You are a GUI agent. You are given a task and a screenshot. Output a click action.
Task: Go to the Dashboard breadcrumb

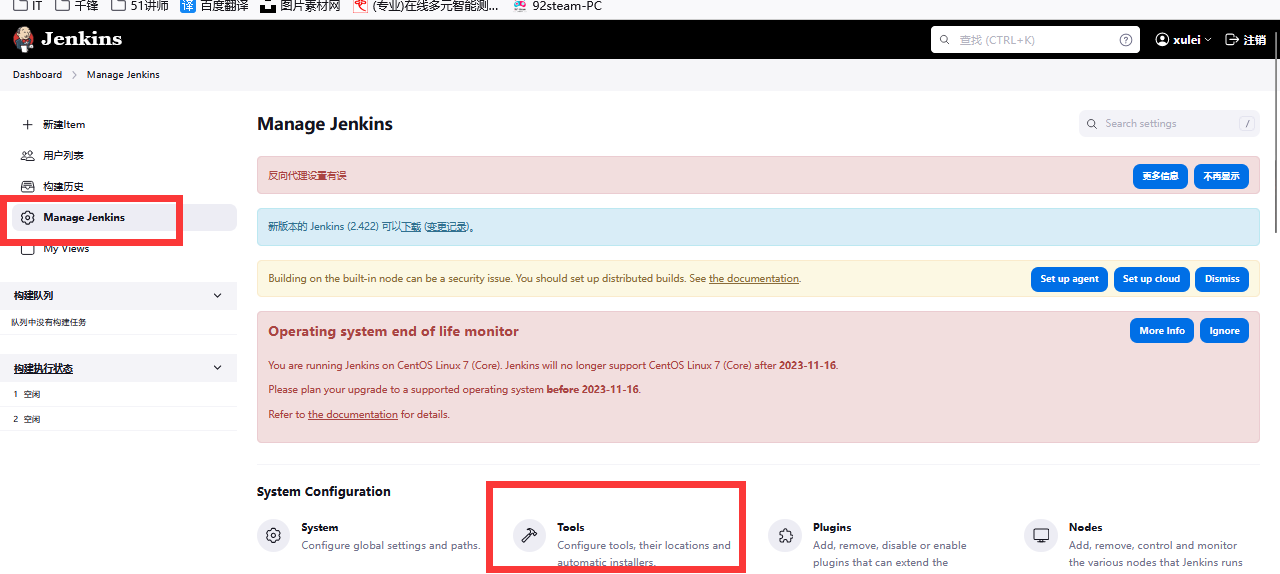(x=37, y=75)
